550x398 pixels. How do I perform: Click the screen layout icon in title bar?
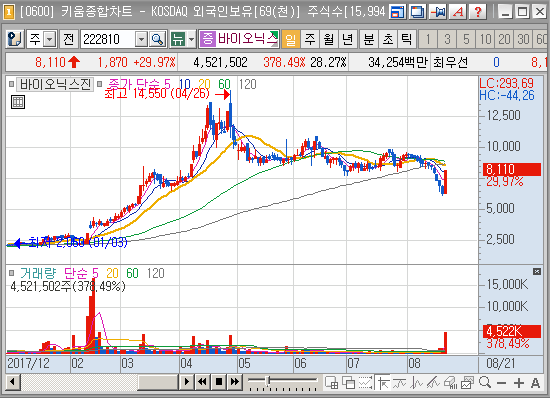coord(398,12)
